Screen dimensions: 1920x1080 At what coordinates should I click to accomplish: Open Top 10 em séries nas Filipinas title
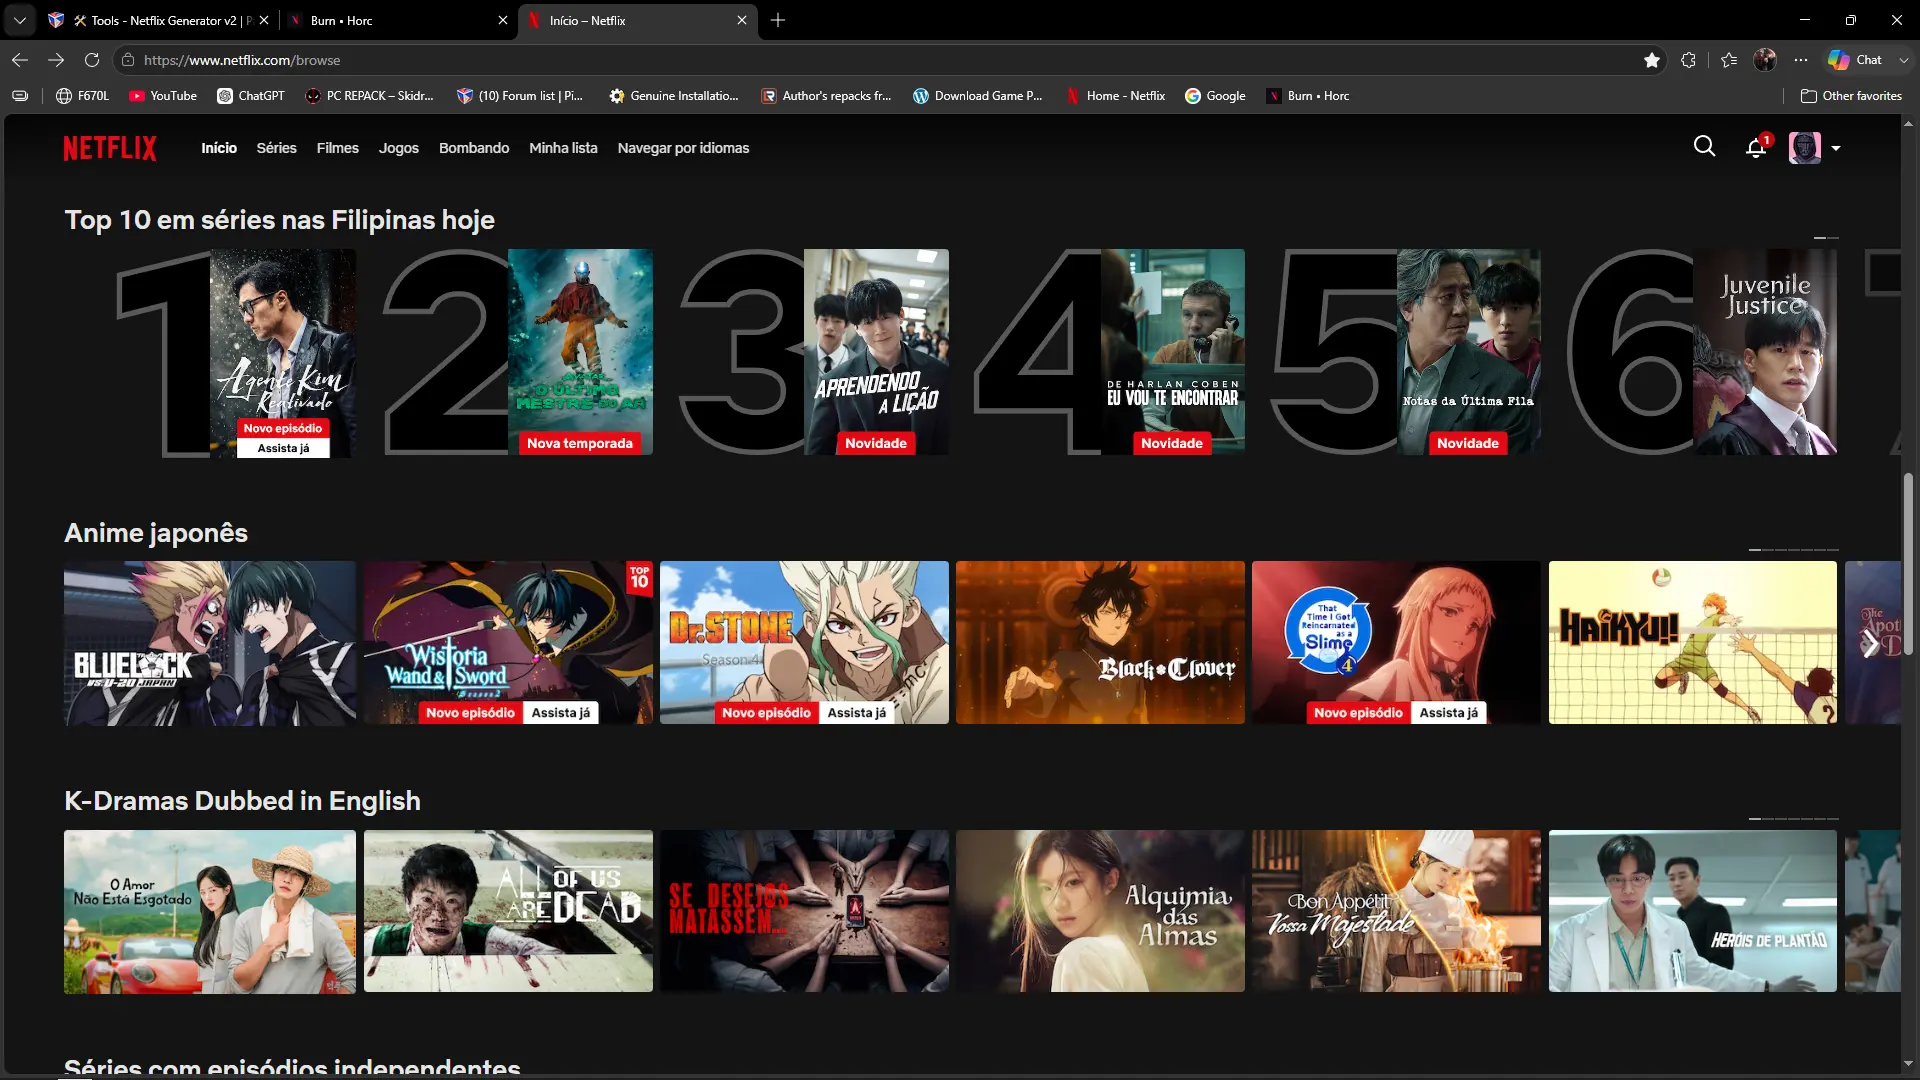(x=279, y=220)
